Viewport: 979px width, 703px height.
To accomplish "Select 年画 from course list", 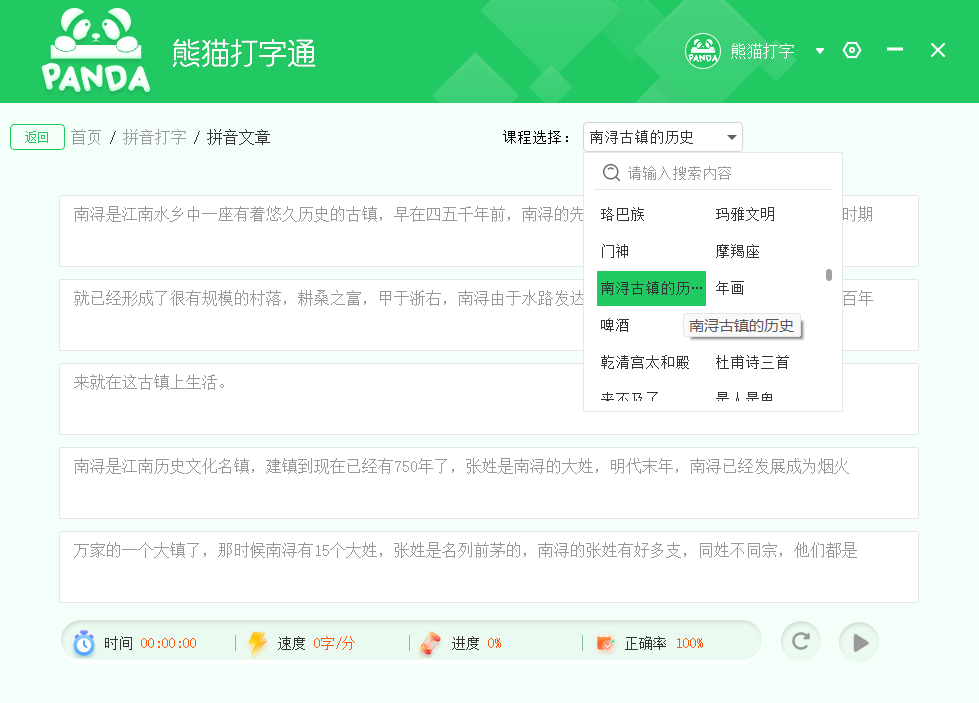I will 730,288.
